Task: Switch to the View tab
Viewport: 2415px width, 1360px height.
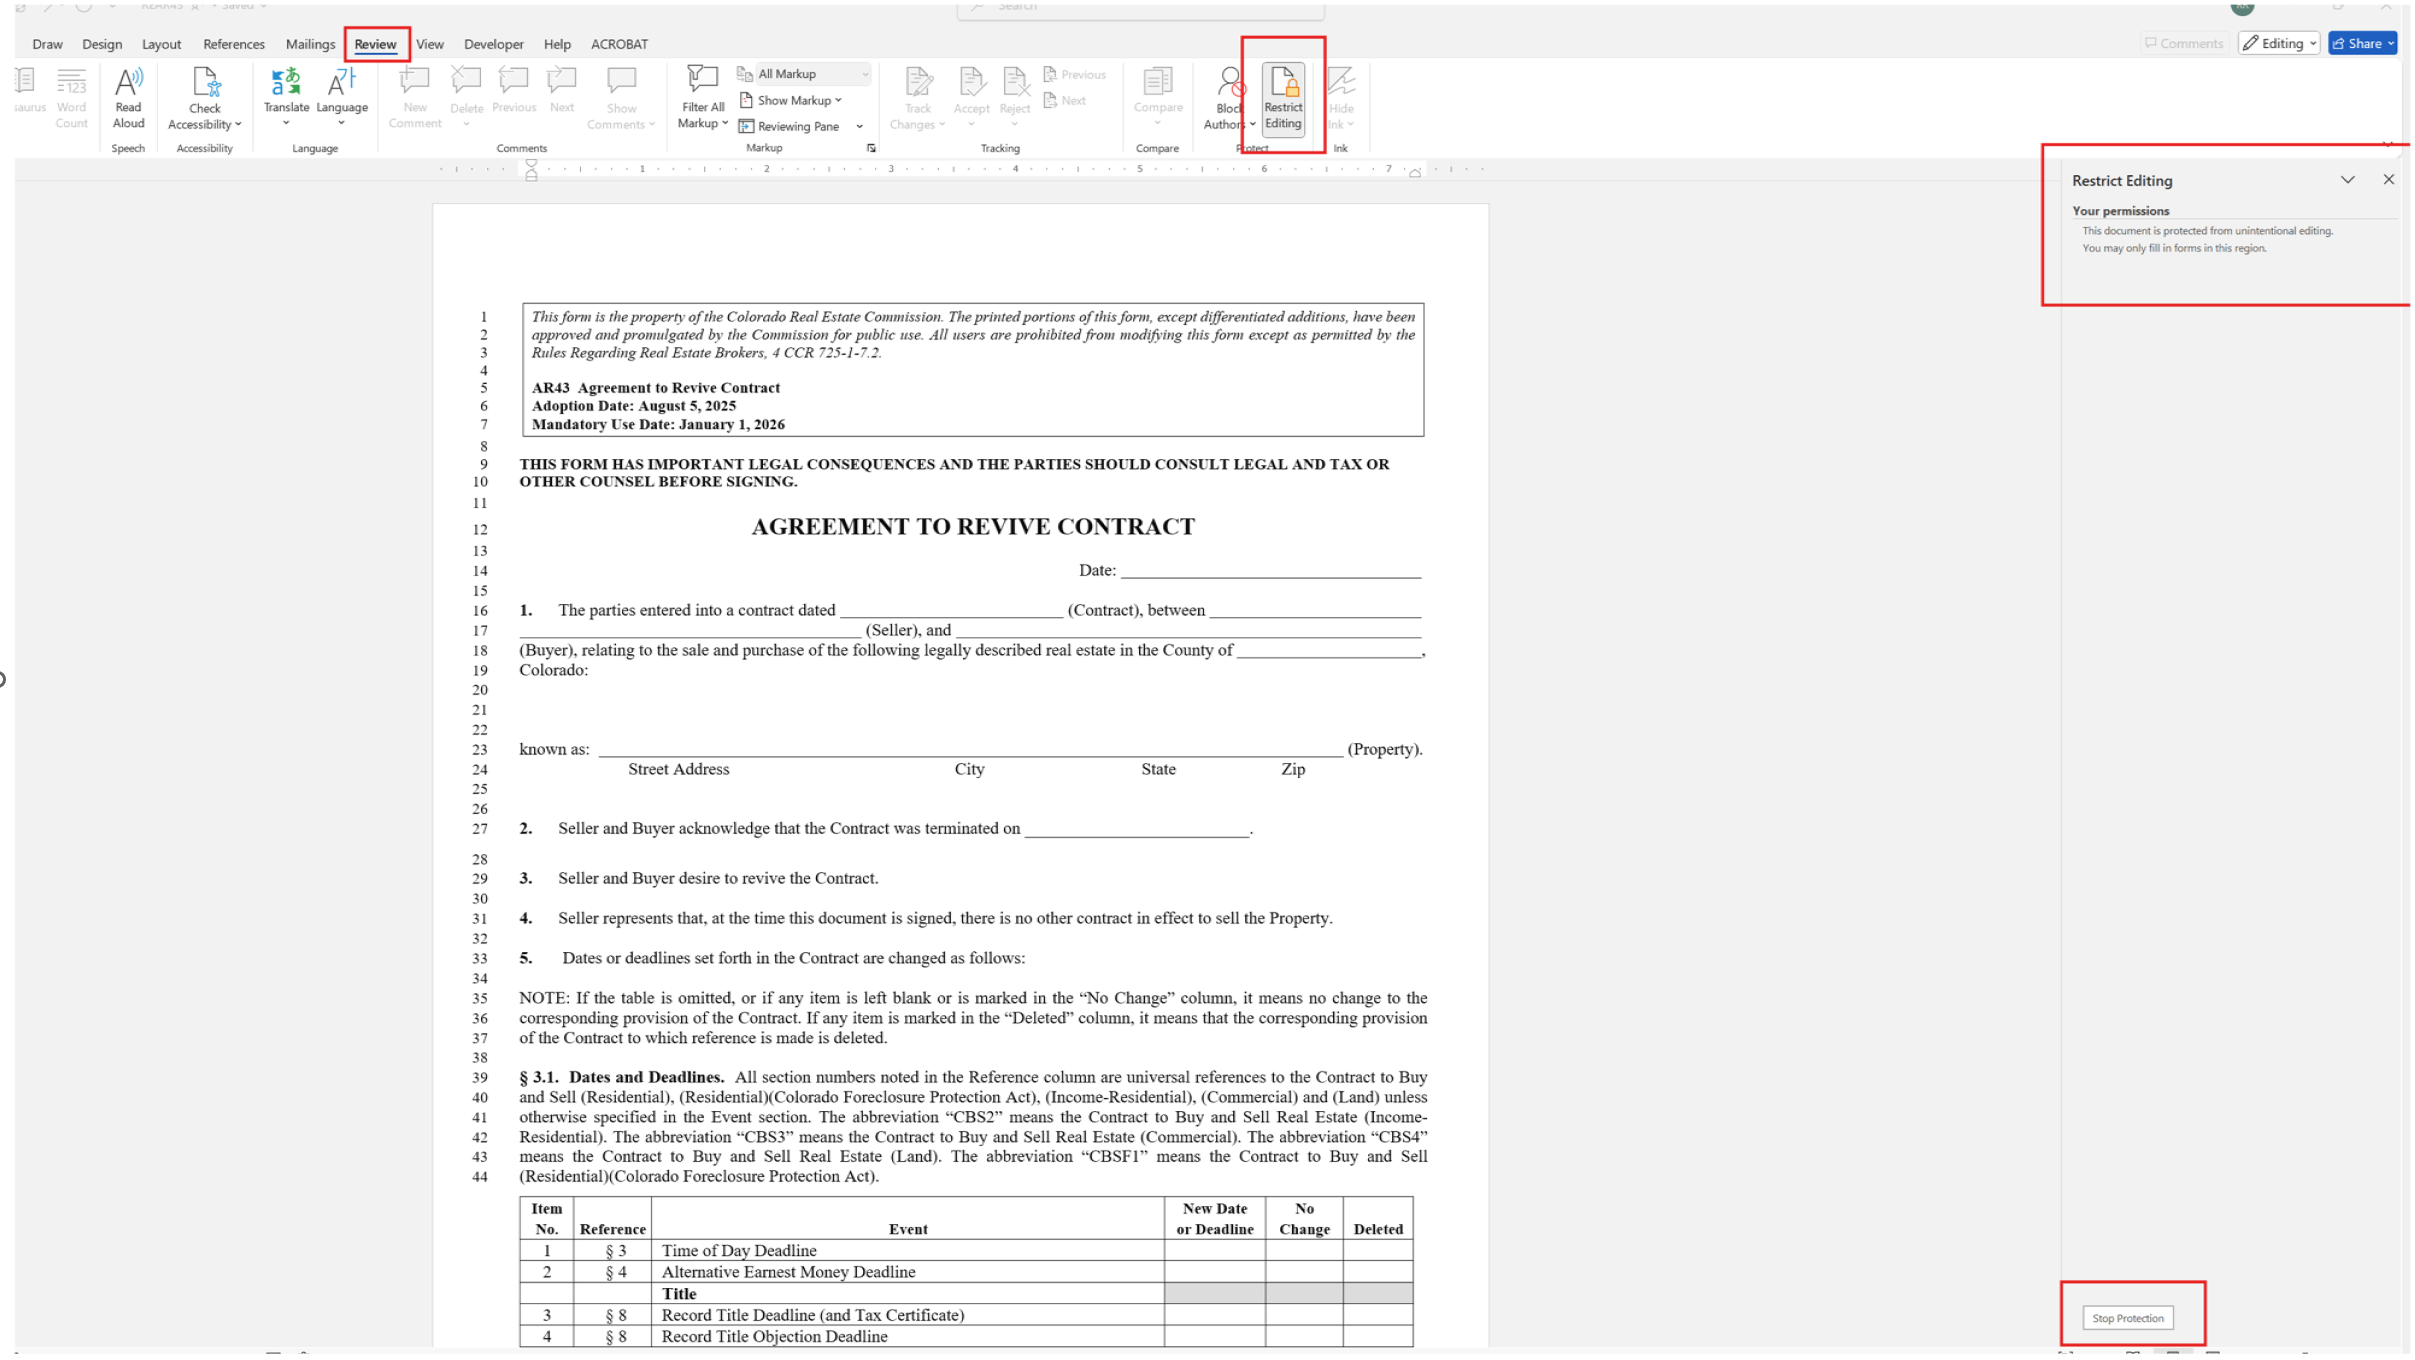Action: [429, 44]
